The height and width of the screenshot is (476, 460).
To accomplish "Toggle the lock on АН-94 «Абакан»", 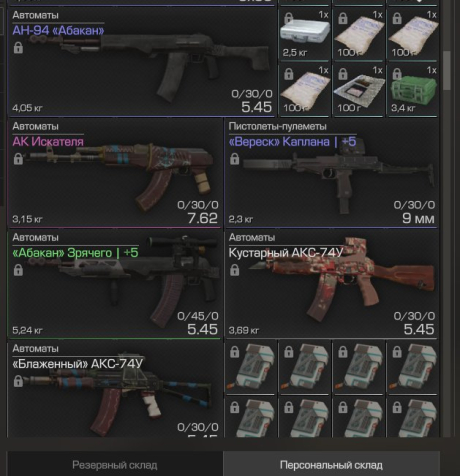I will 18,48.
